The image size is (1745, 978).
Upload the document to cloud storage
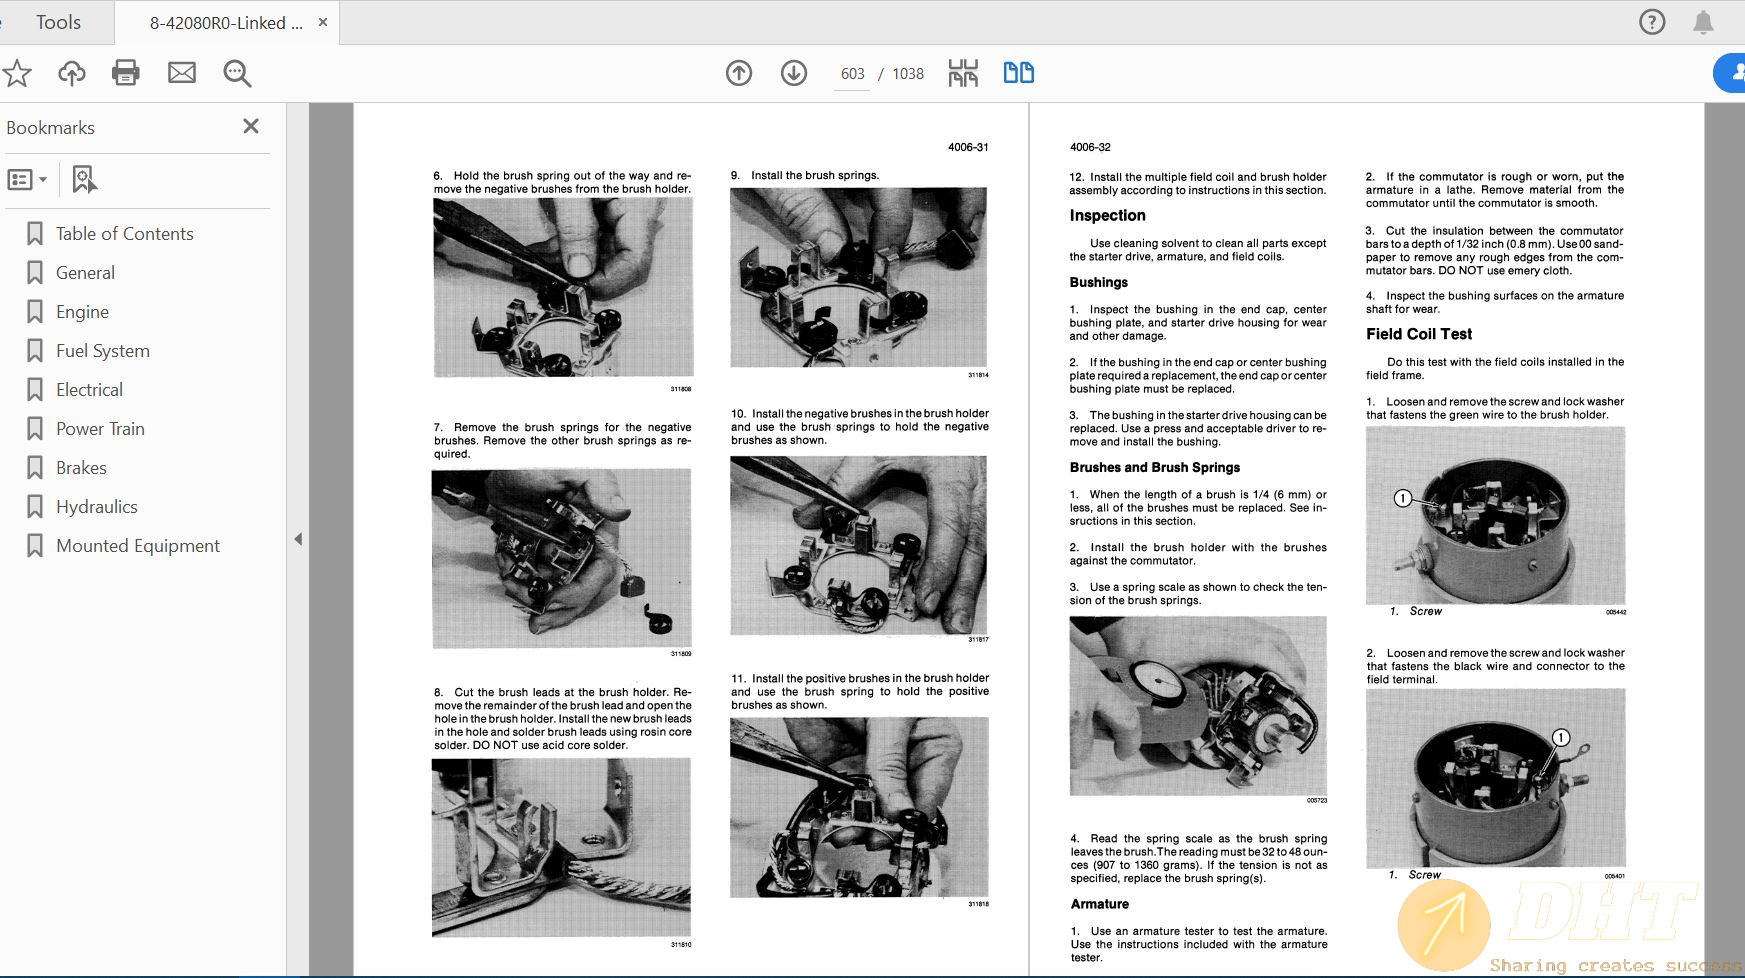(70, 72)
